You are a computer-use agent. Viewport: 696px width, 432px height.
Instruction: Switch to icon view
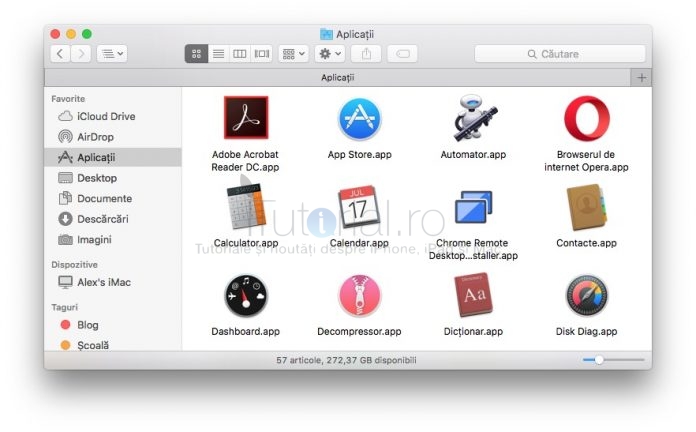pos(196,54)
